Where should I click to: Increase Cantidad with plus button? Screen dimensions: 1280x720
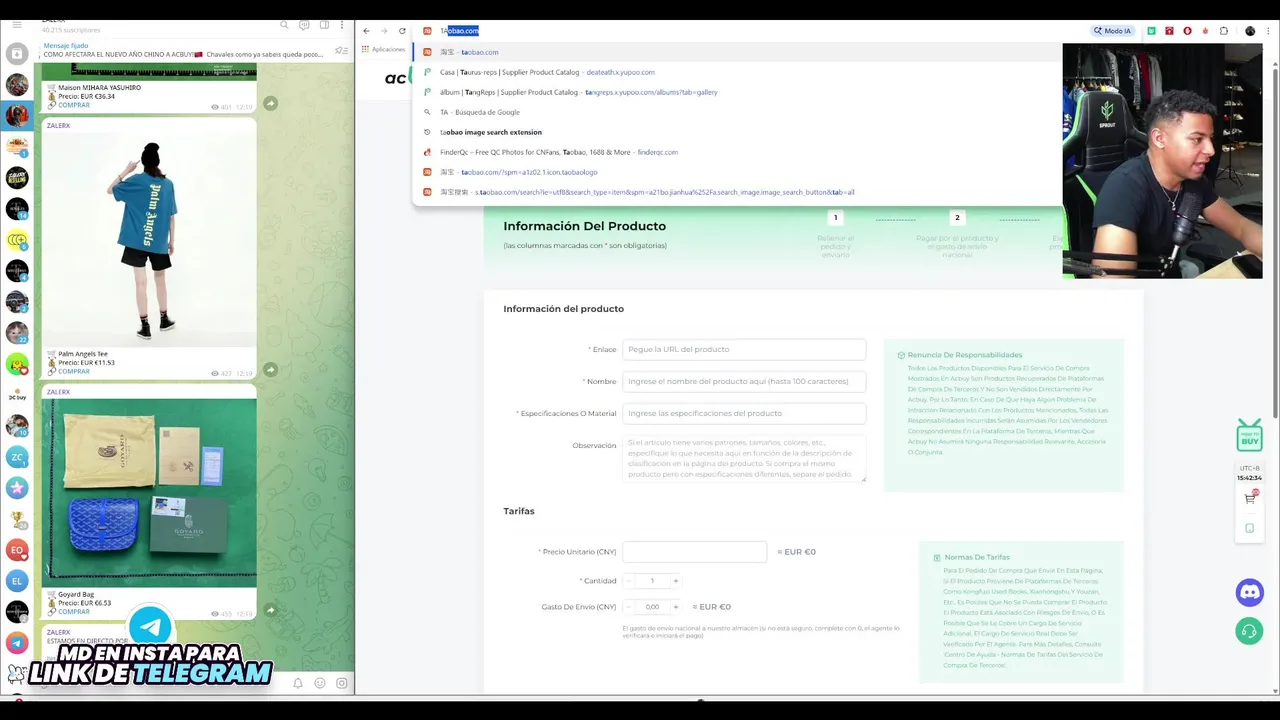coord(675,581)
